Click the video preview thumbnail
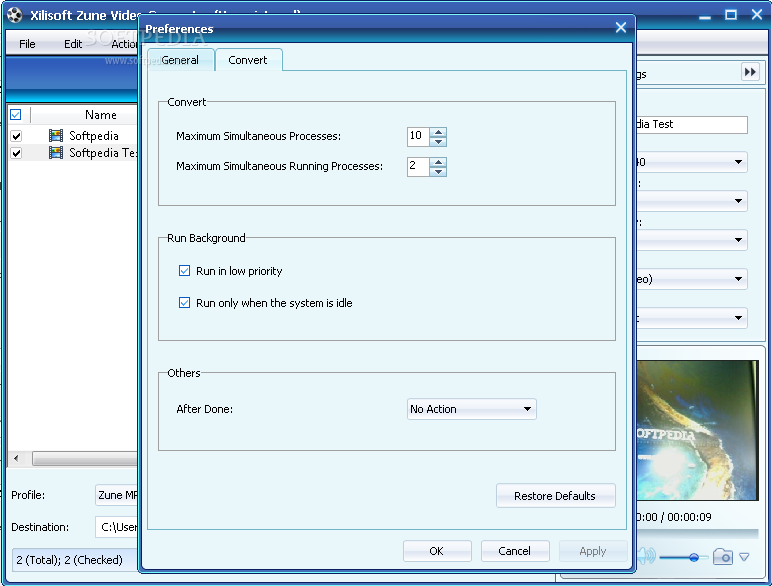This screenshot has width=772, height=586. [x=697, y=430]
